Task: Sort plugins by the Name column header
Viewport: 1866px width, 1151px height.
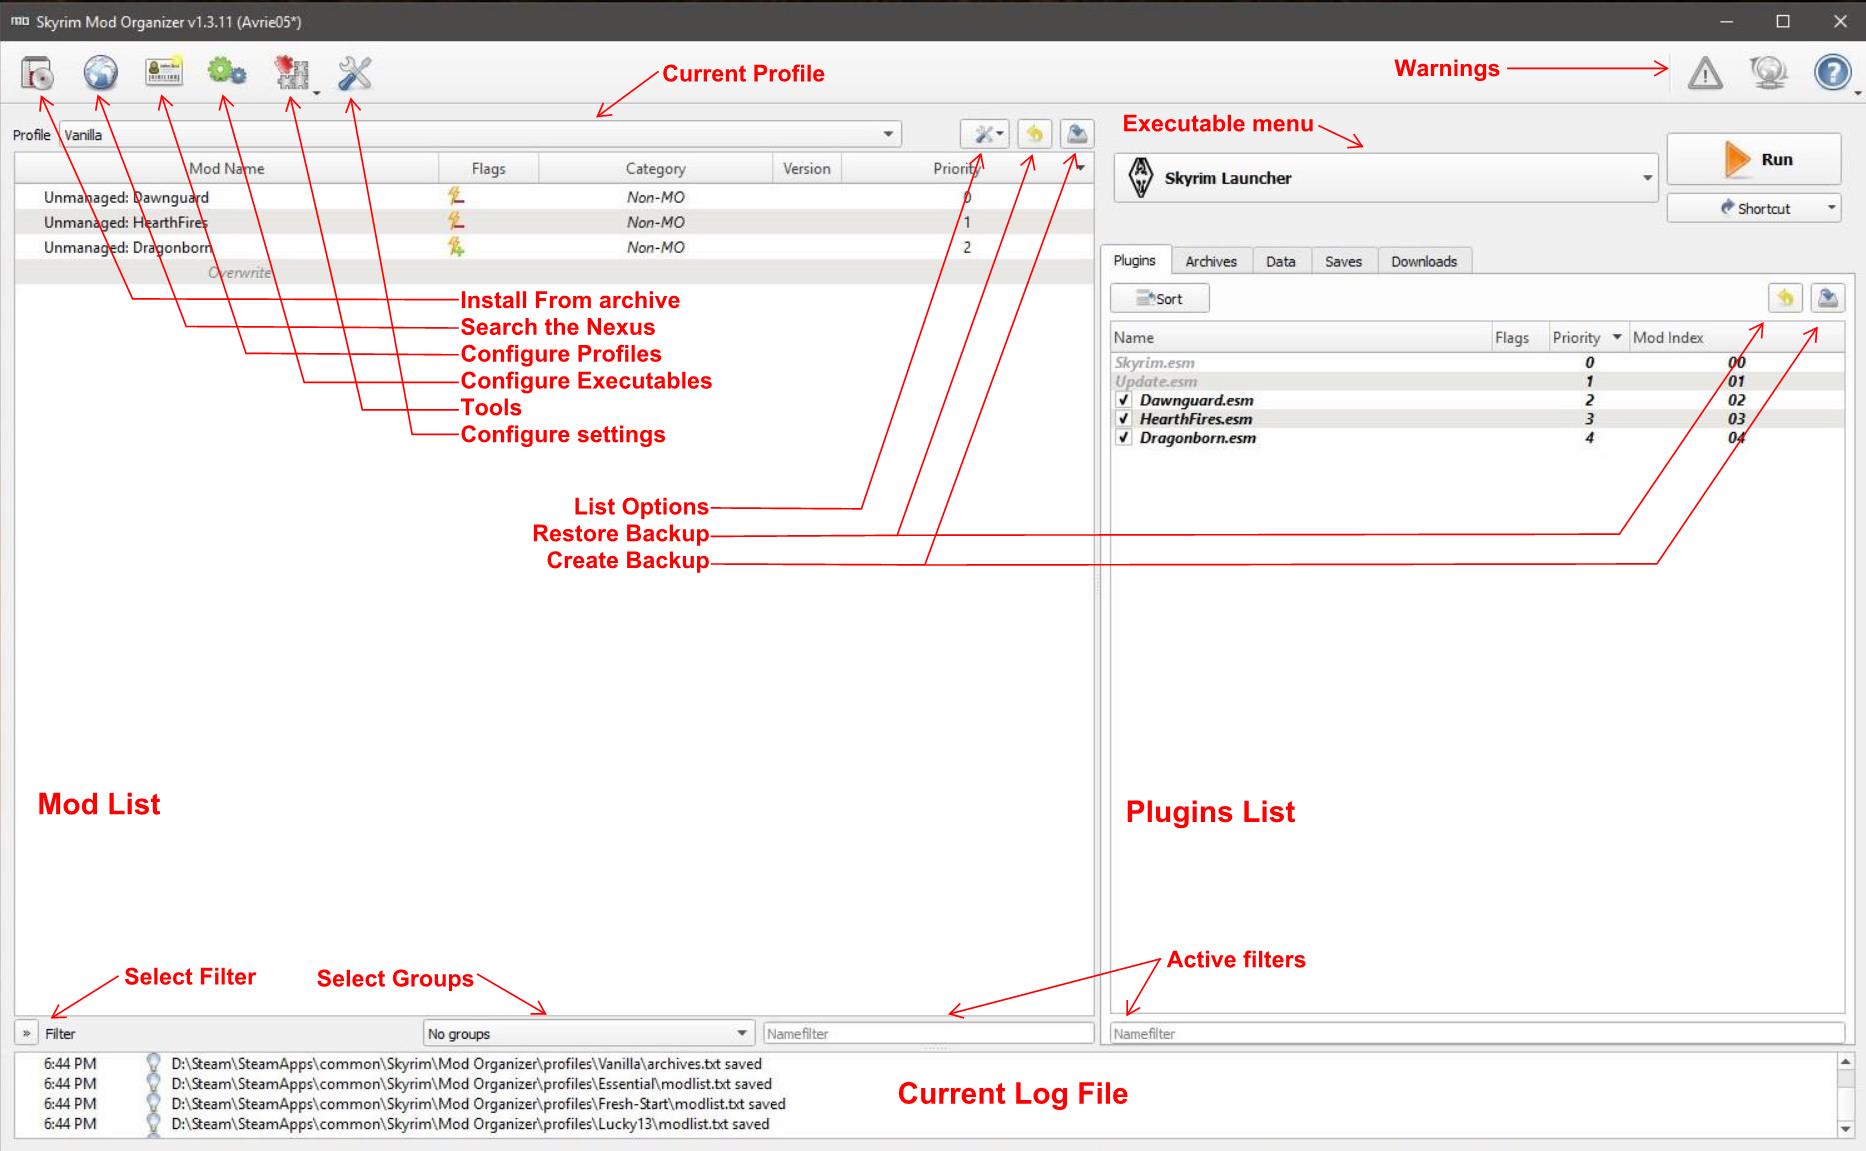Action: (x=1299, y=337)
